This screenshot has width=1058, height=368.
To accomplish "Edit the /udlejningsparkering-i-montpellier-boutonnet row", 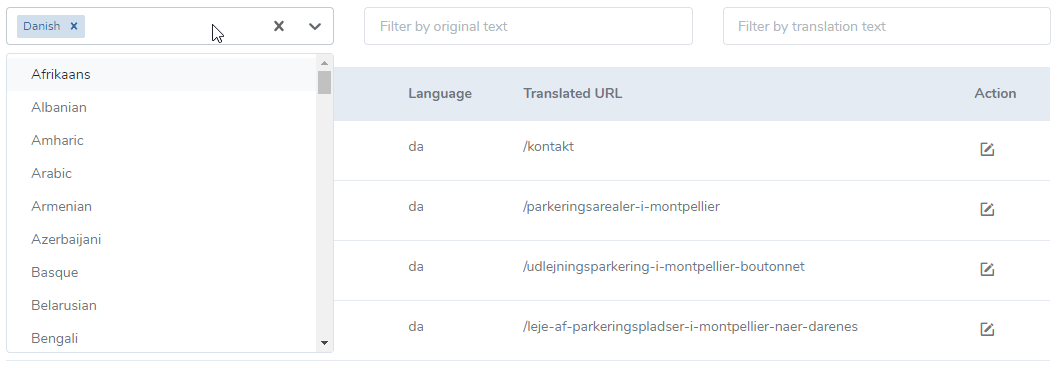I will 987,269.
